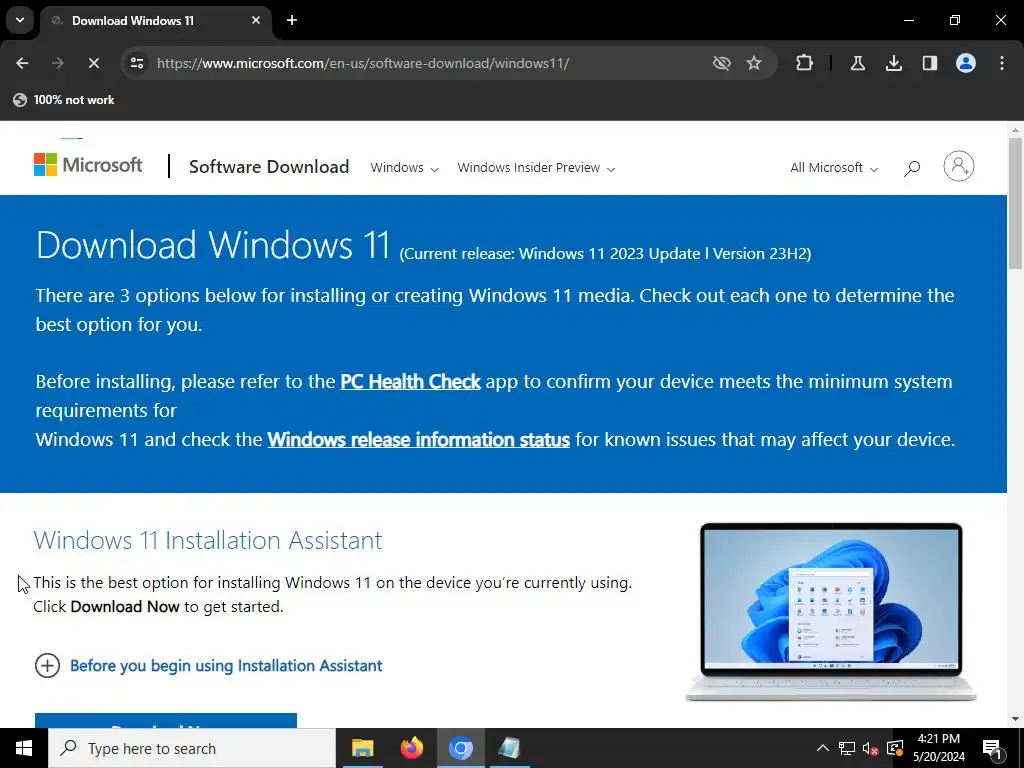Open the PC Health Check link
Screen dimensions: 1024x768
410,381
